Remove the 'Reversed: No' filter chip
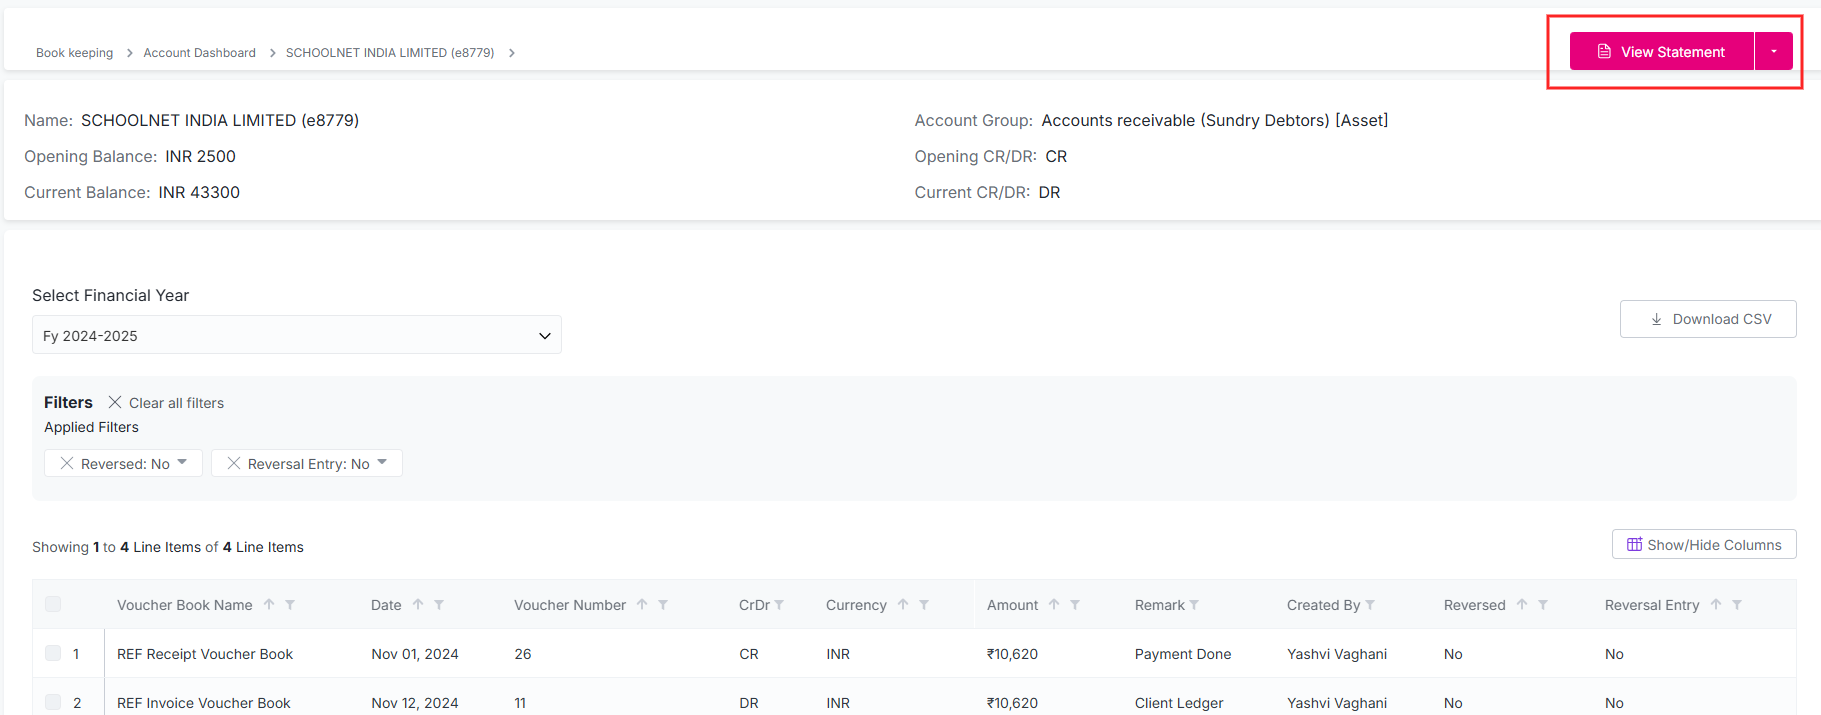The image size is (1821, 715). [67, 463]
